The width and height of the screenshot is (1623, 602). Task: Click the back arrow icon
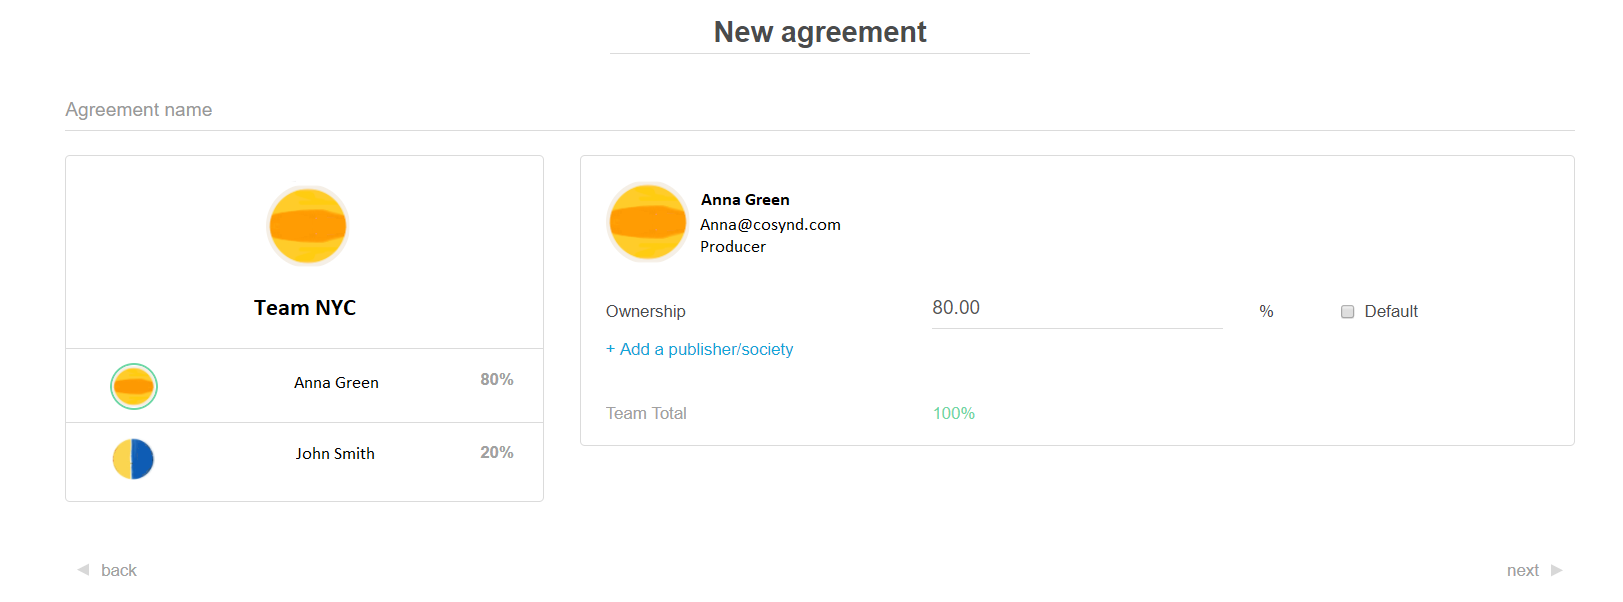[83, 570]
